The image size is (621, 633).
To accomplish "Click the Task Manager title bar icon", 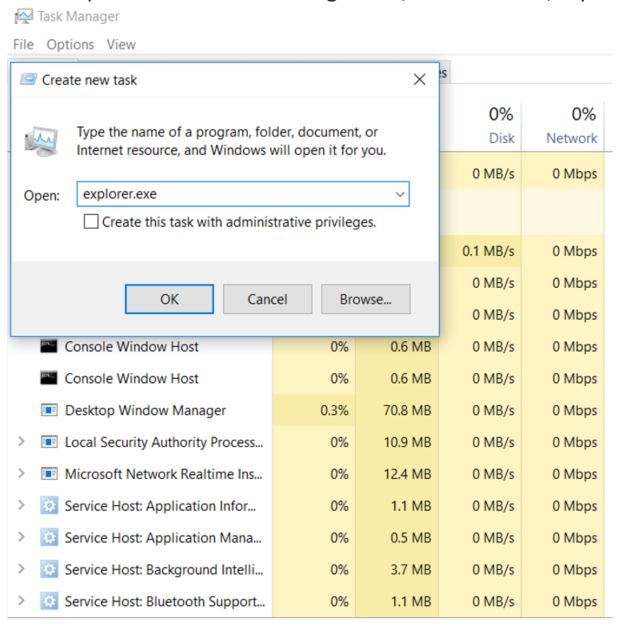I will [x=16, y=16].
